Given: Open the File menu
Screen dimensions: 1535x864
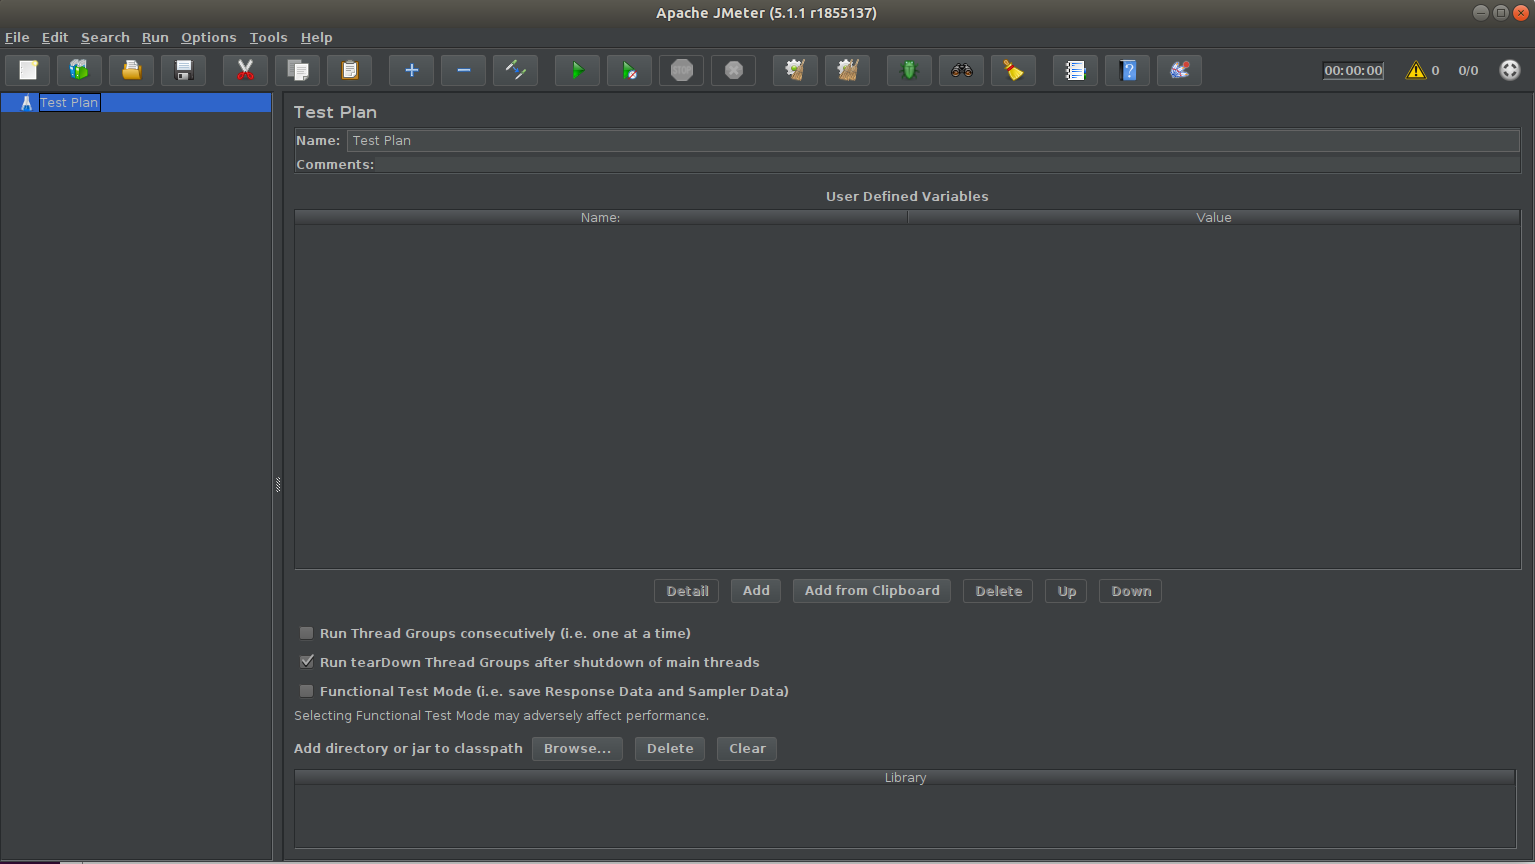Looking at the screenshot, I should pyautogui.click(x=17, y=37).
